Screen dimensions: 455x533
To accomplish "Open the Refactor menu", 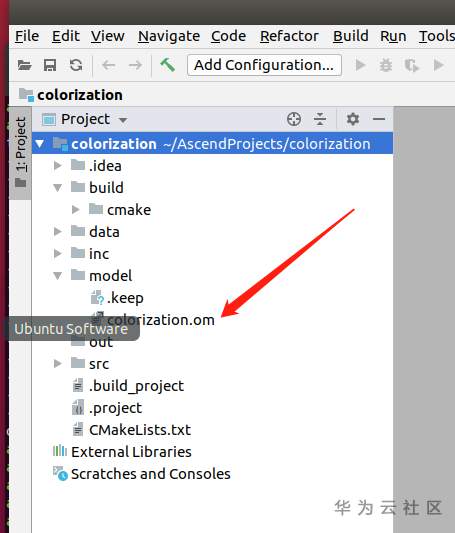I will 289,36.
